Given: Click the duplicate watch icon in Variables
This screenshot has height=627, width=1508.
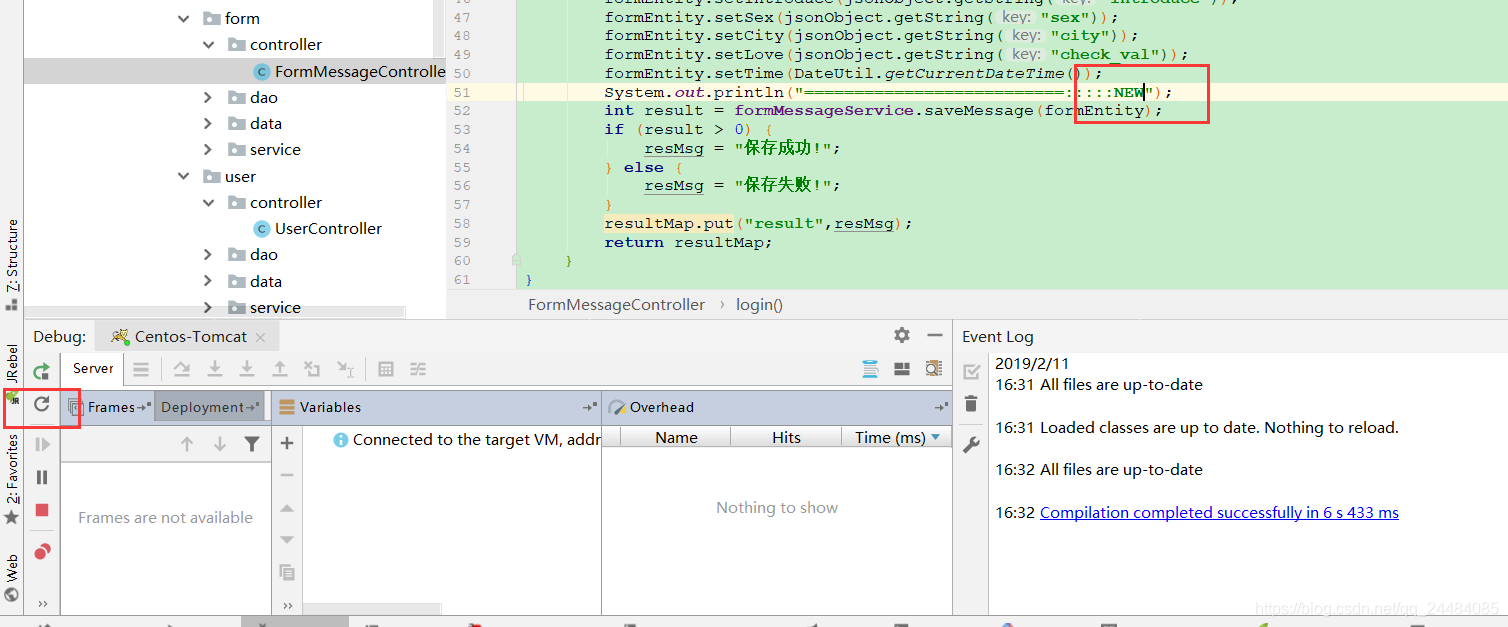Looking at the screenshot, I should tap(287, 573).
